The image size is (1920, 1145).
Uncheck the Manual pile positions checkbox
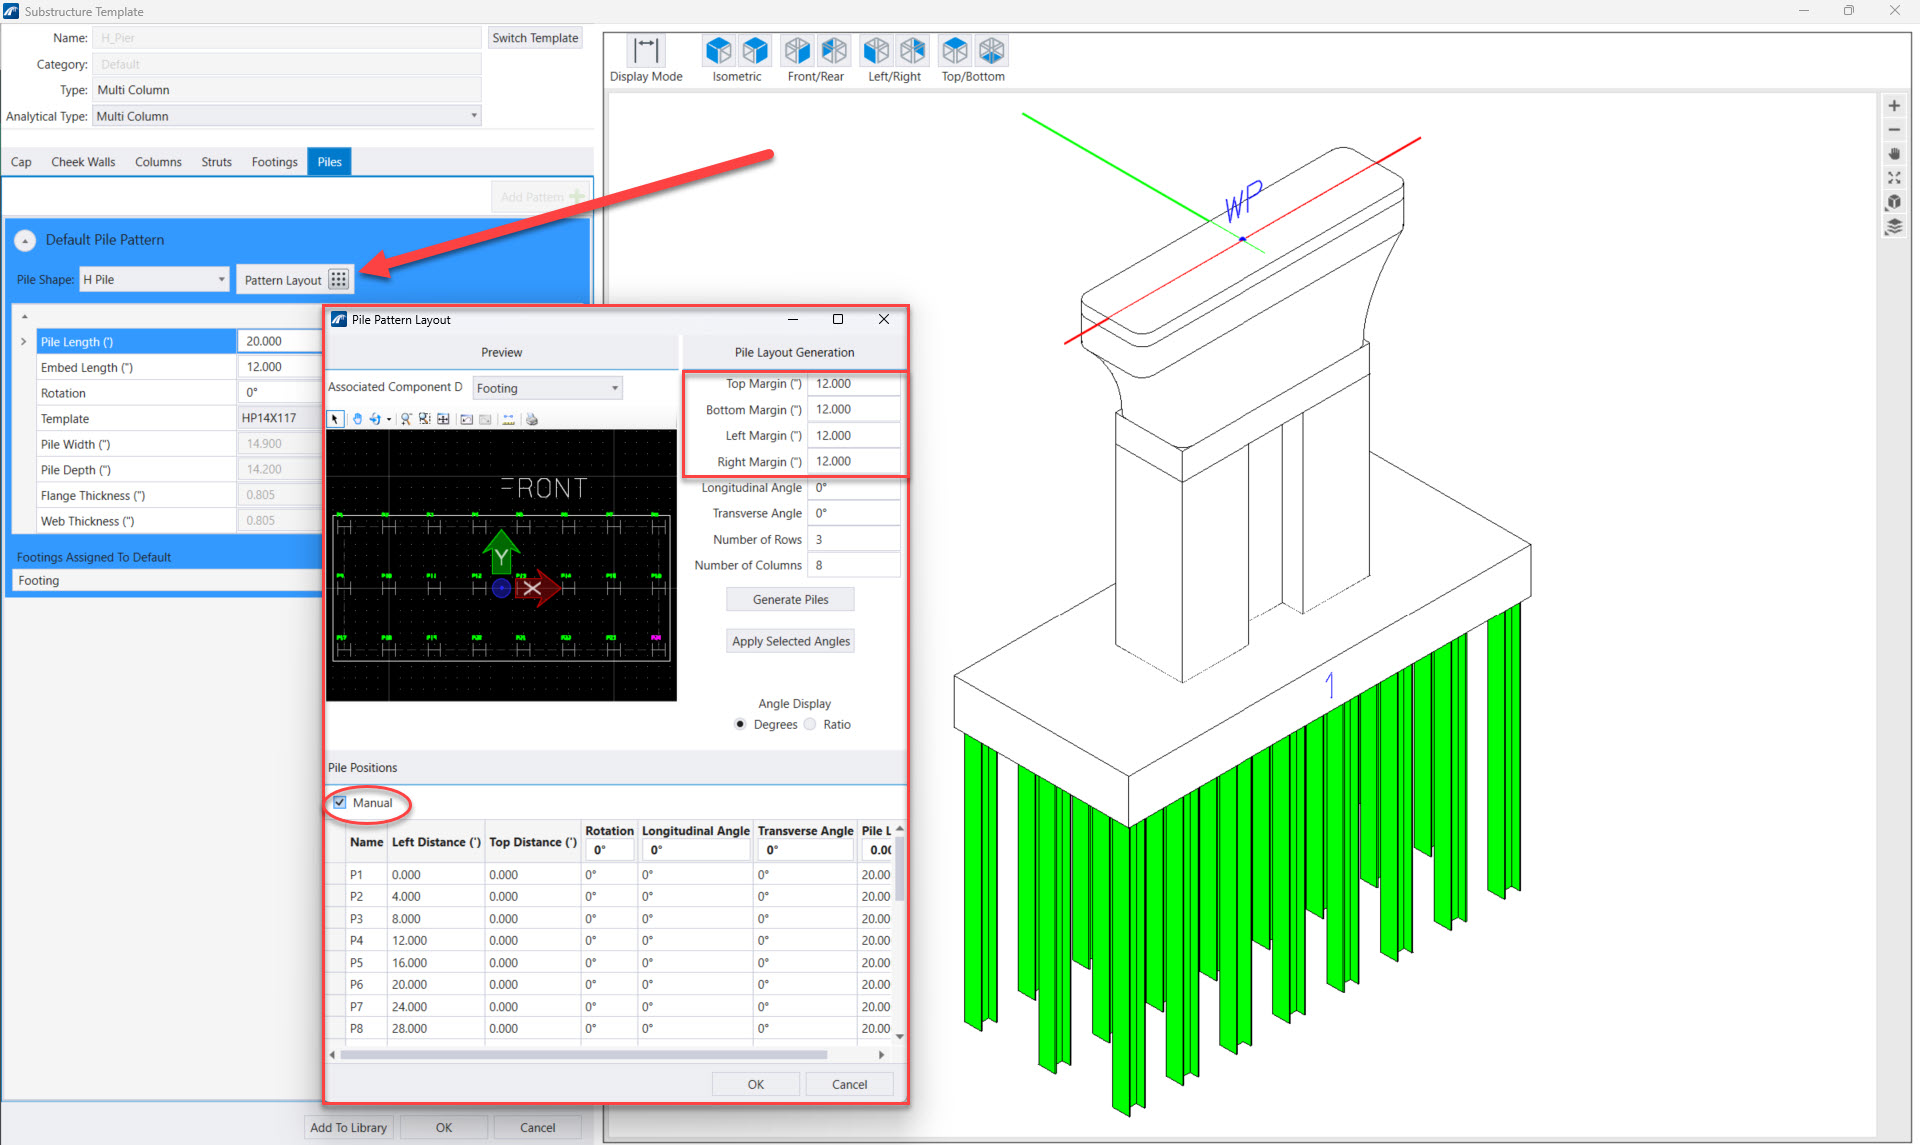point(340,803)
